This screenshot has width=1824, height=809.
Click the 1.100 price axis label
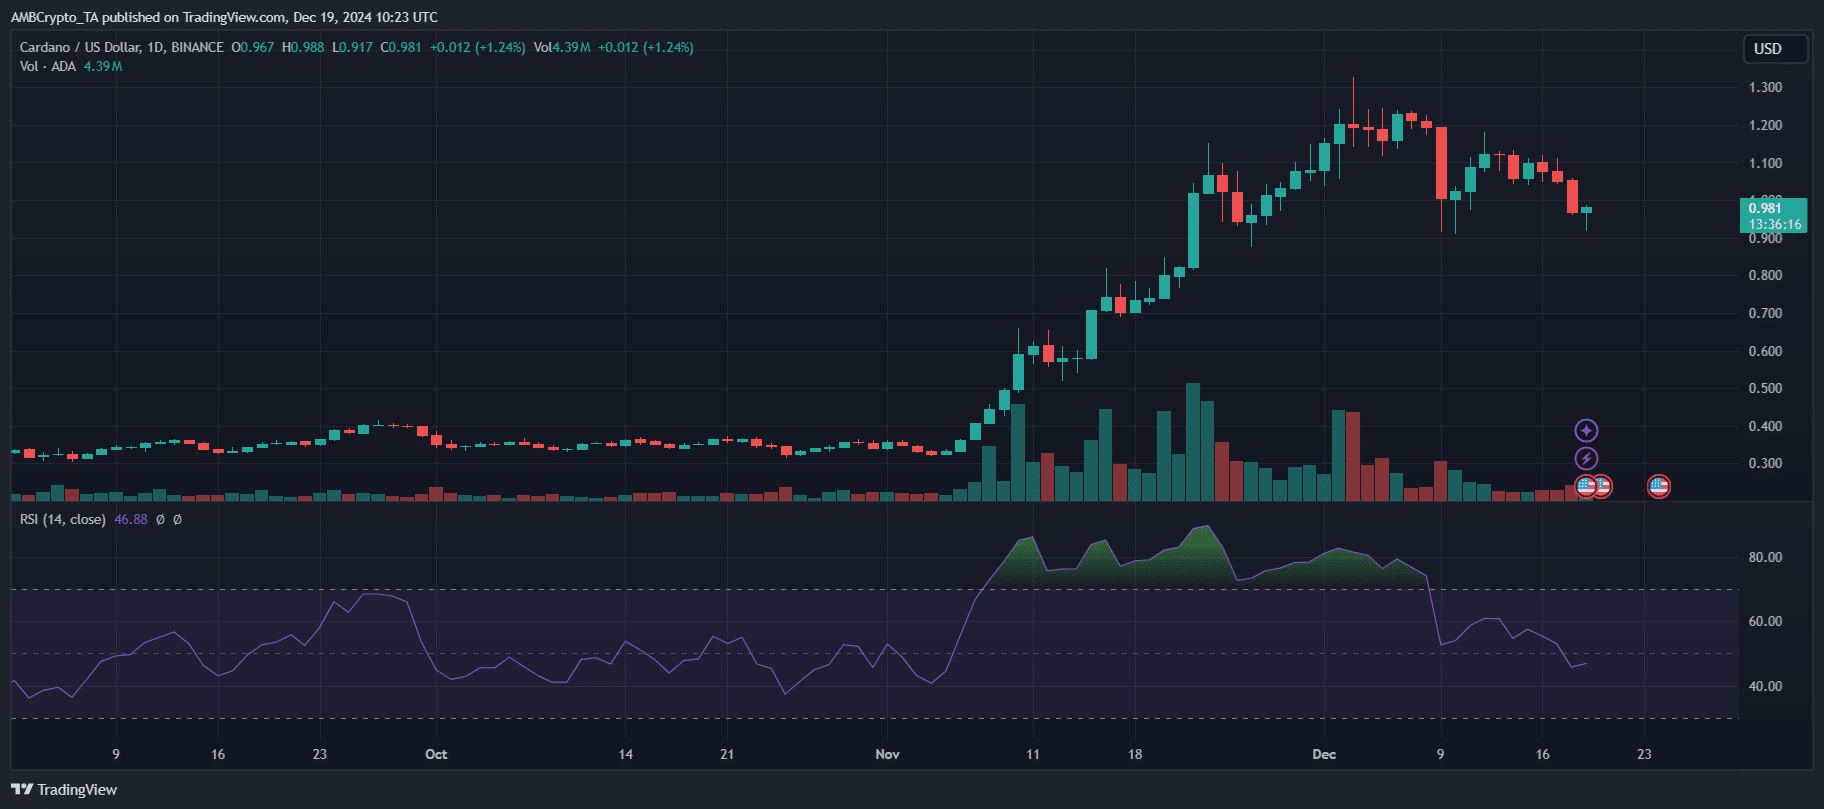1765,163
